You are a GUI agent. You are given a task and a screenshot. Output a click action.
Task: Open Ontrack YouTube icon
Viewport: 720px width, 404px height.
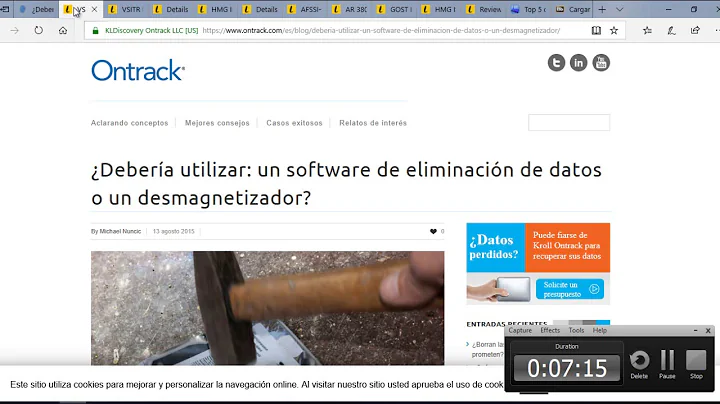pos(601,62)
